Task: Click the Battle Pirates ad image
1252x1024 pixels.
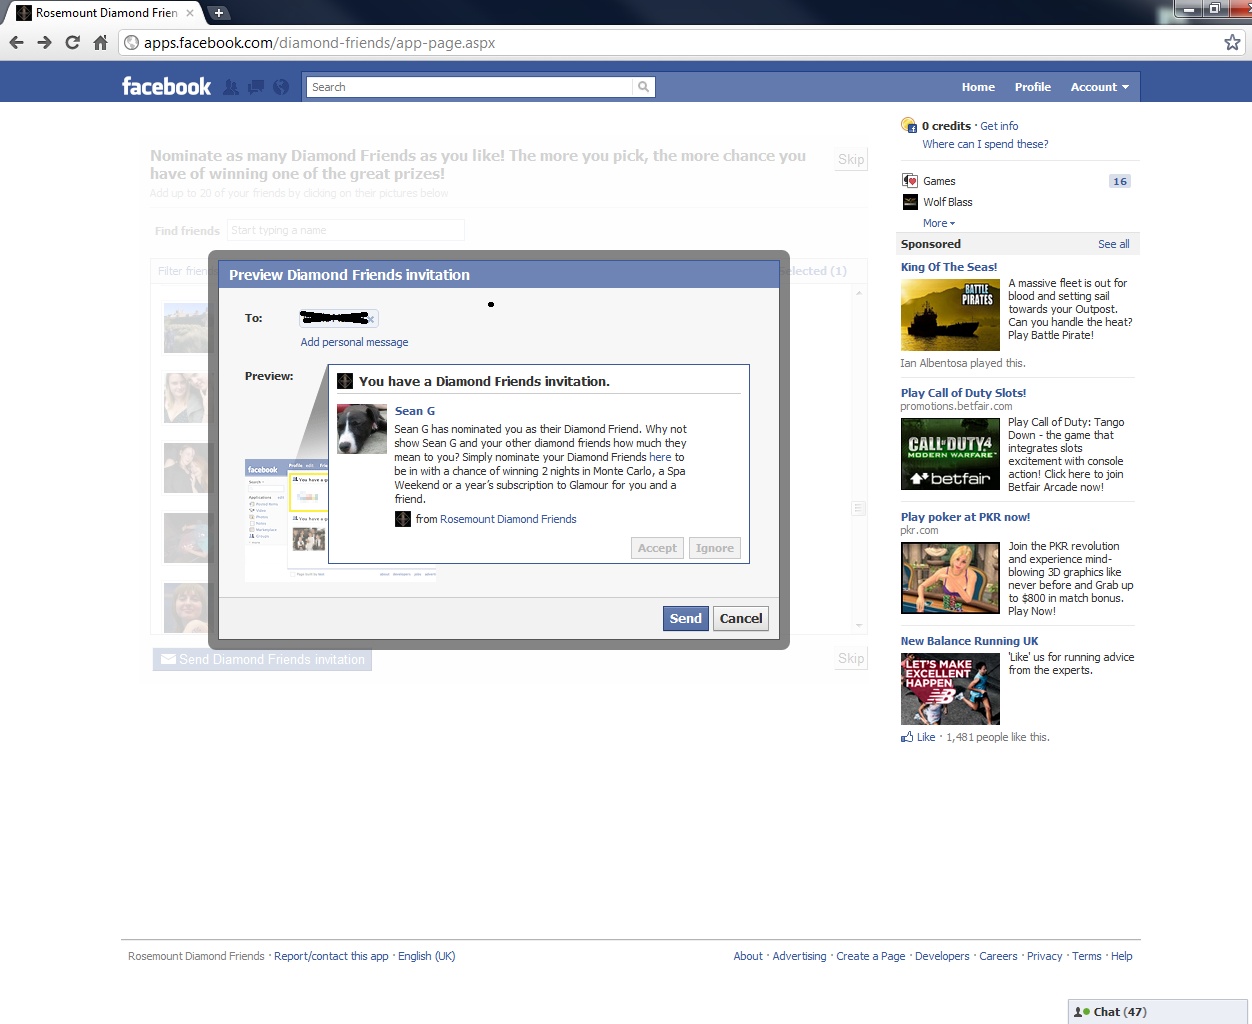Action: [950, 315]
